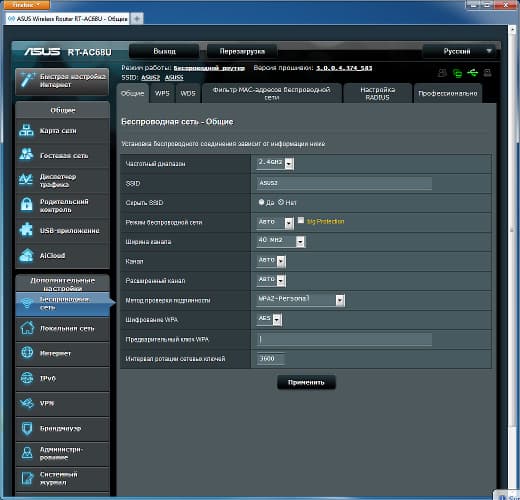
Task: Click the gray printer status icon at far right
Action: [487, 72]
